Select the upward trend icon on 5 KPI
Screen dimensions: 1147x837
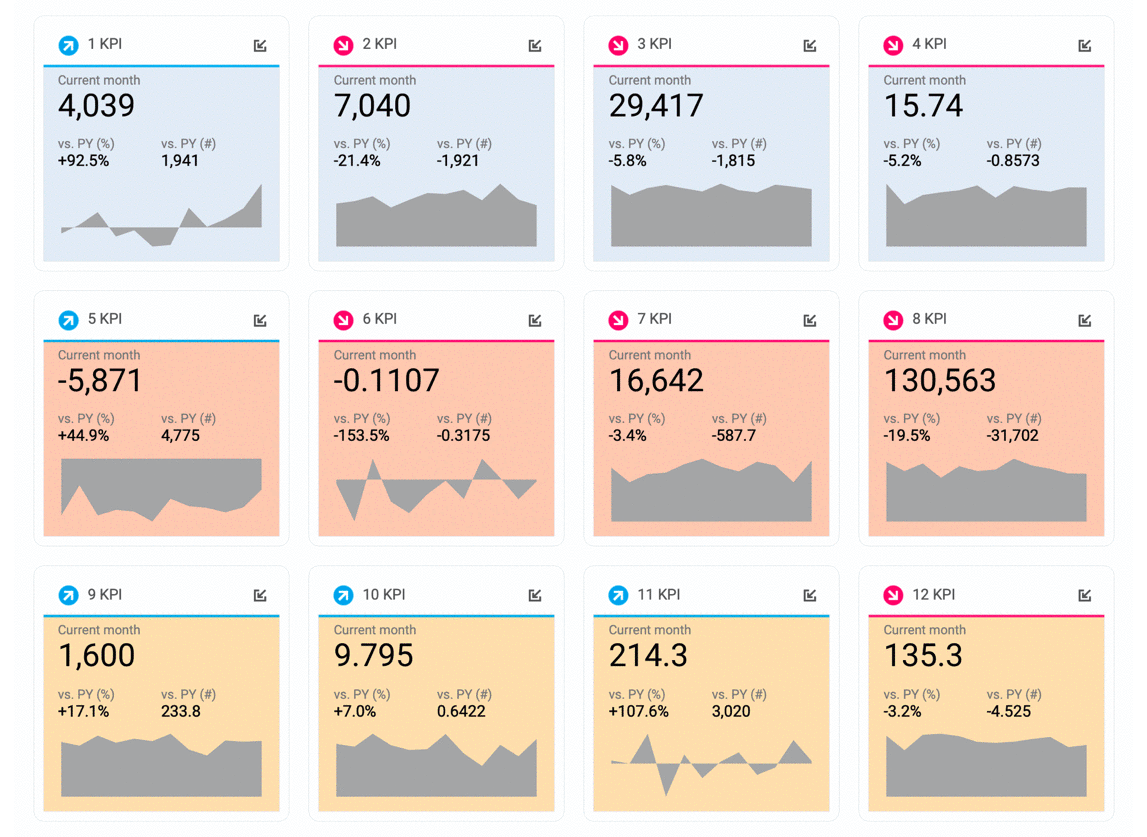[x=69, y=319]
